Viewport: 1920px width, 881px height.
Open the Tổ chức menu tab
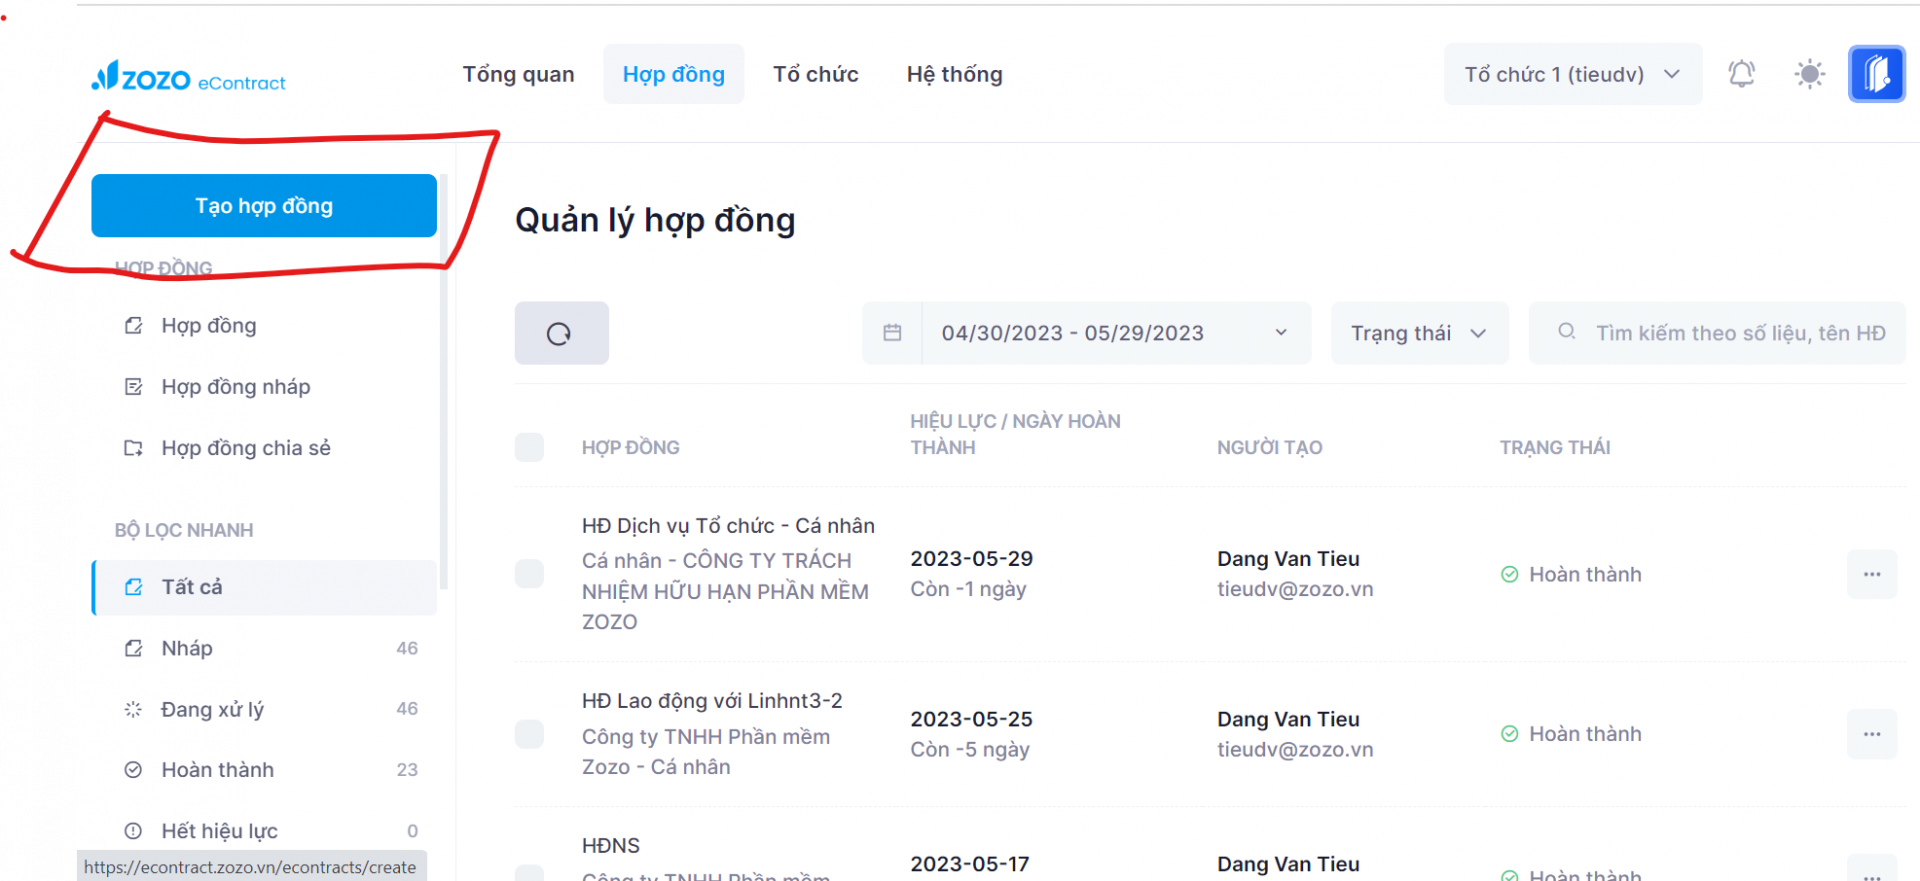[815, 74]
